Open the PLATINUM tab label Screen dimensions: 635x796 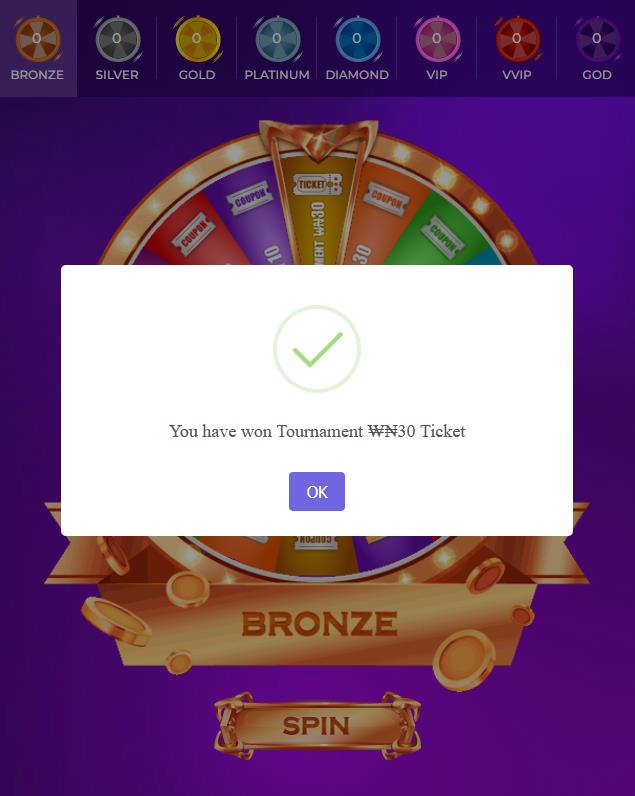pyautogui.click(x=277, y=75)
